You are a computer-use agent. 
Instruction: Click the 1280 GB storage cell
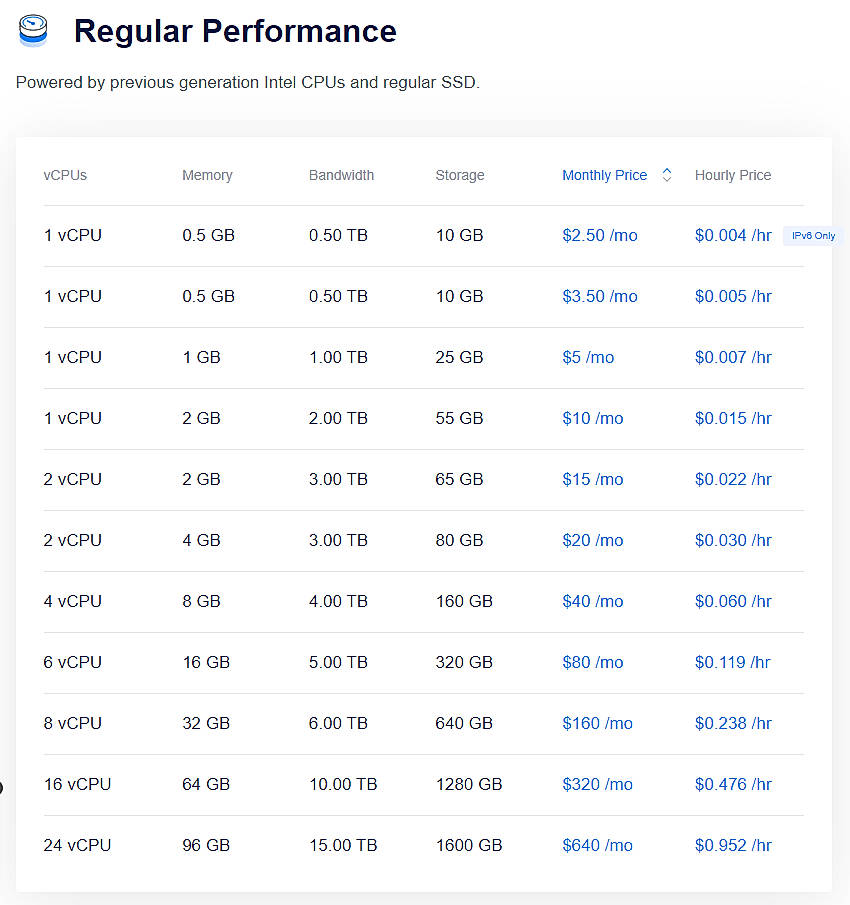click(x=469, y=784)
